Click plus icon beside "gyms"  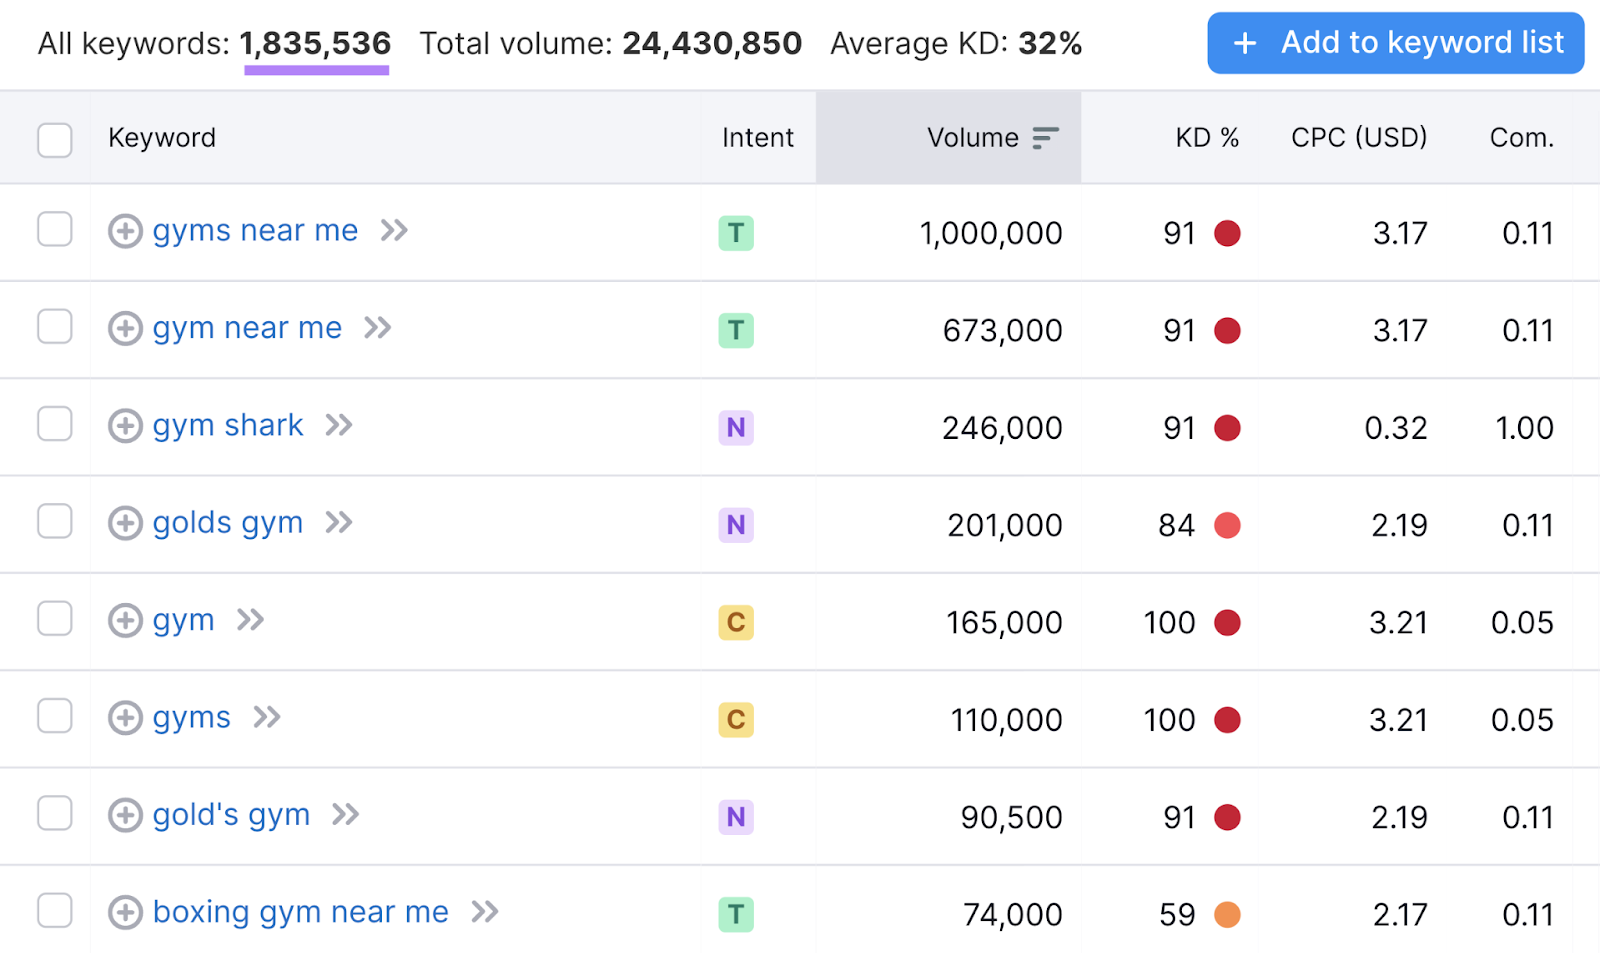point(124,718)
